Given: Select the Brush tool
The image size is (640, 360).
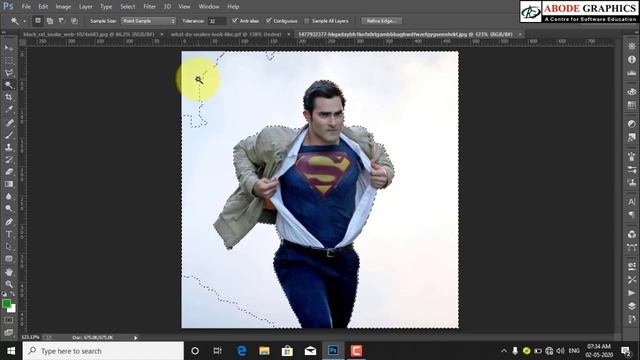Looking at the screenshot, I should click(9, 135).
